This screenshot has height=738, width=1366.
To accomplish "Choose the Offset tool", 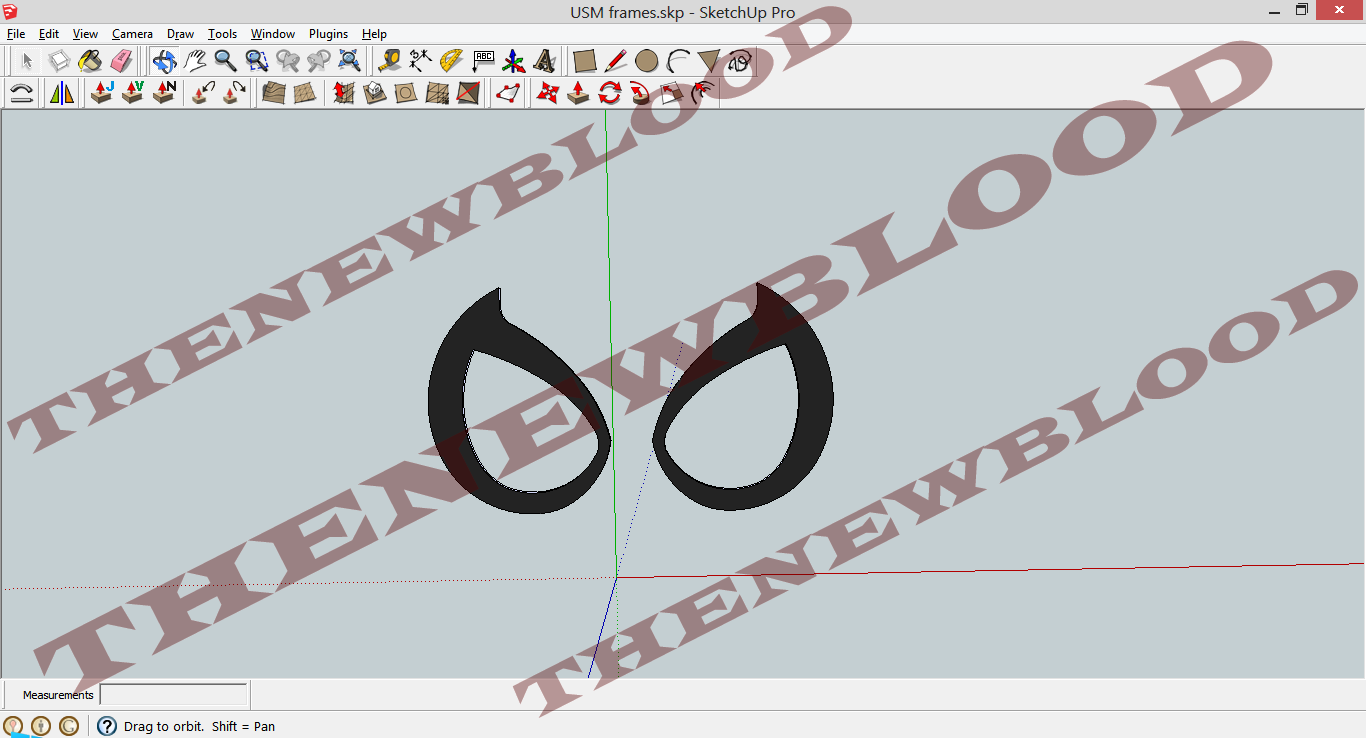I will (702, 93).
